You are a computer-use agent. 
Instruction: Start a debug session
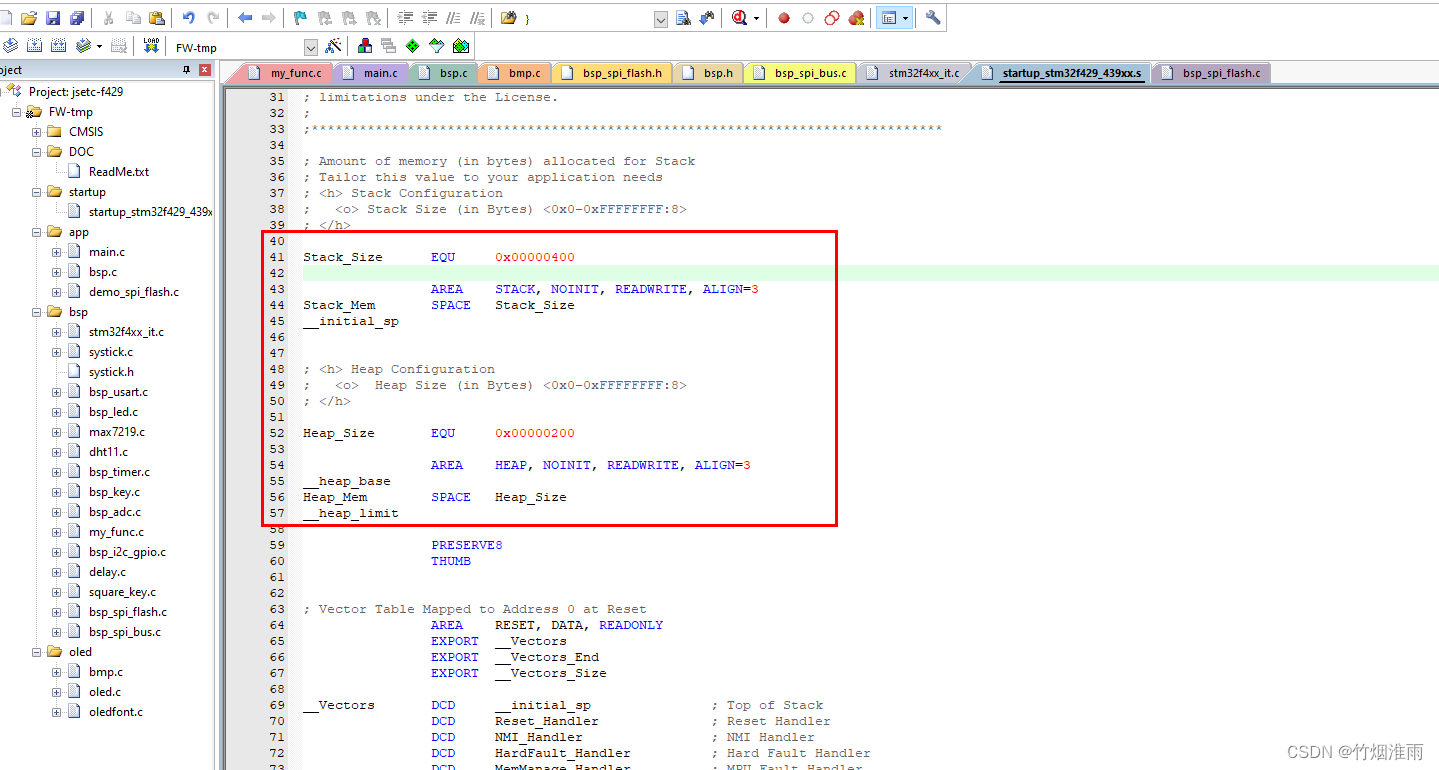[741, 17]
